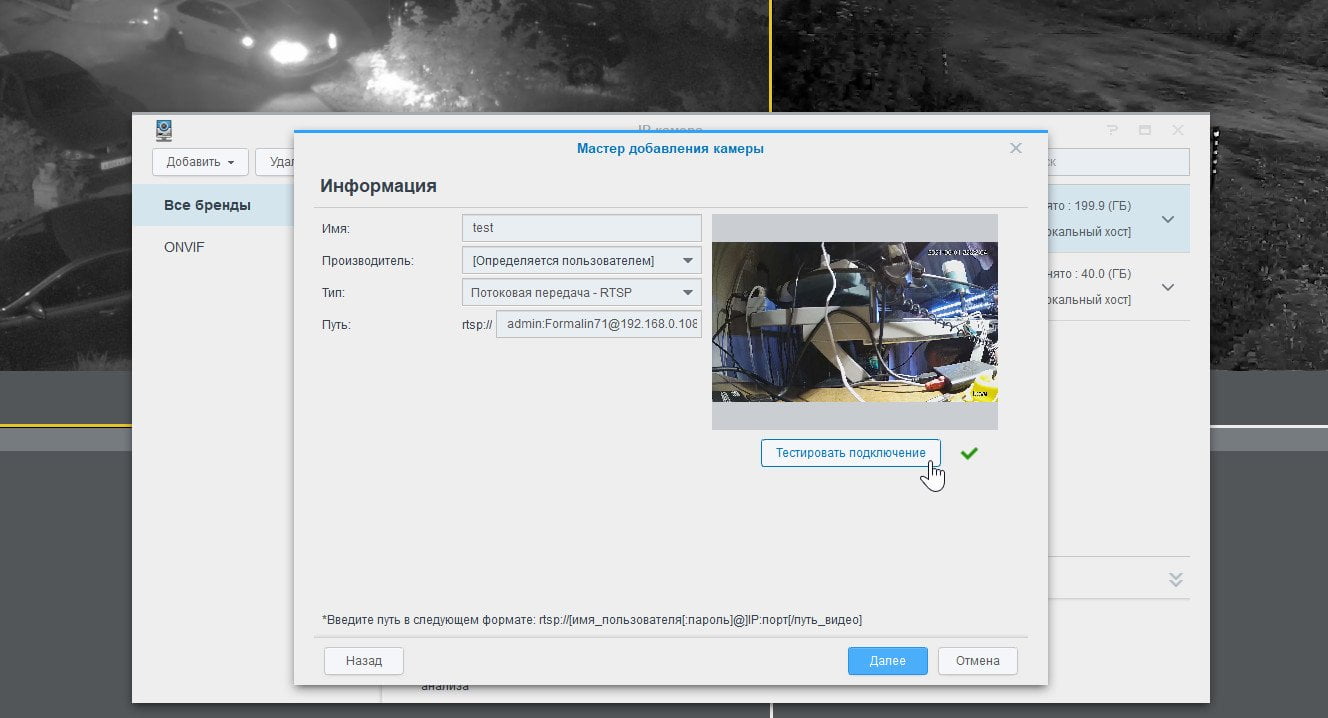Maximize the IP camera window
1328x718 pixels.
pyautogui.click(x=1145, y=131)
